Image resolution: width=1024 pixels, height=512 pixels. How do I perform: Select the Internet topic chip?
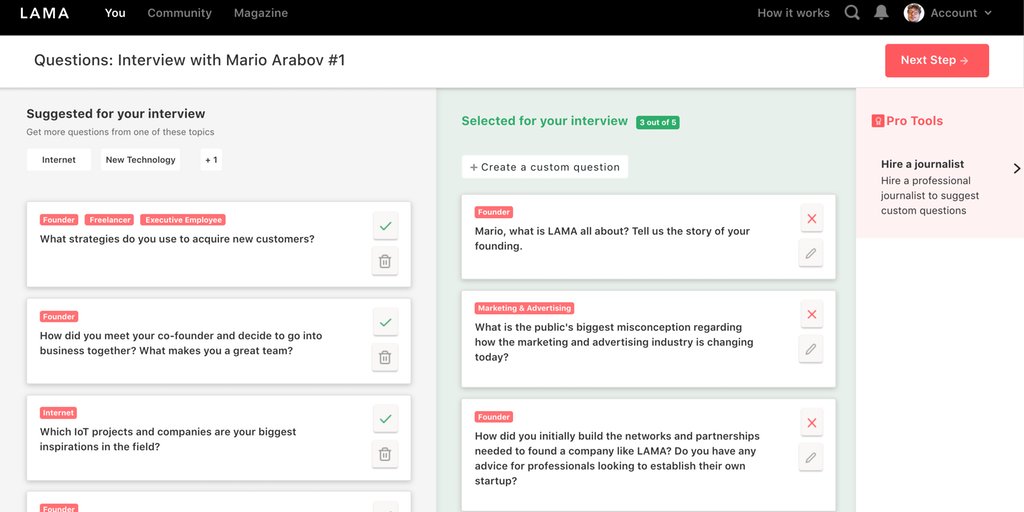click(x=59, y=159)
